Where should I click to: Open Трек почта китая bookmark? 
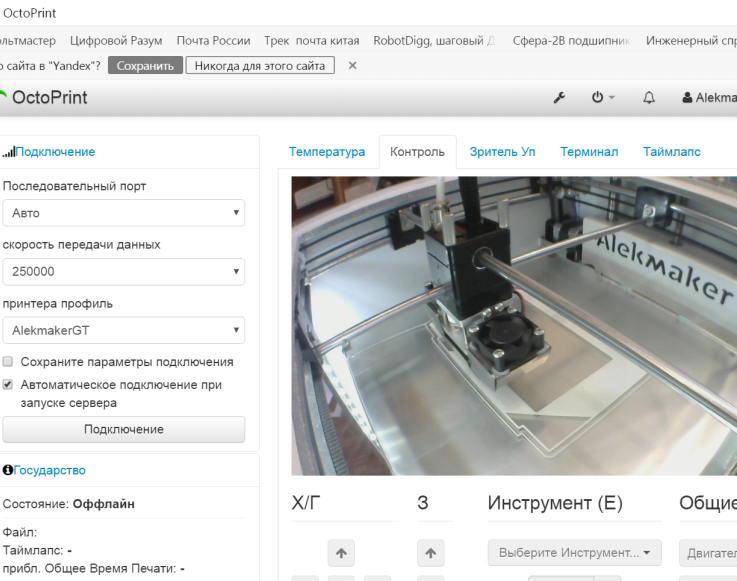[x=312, y=41]
